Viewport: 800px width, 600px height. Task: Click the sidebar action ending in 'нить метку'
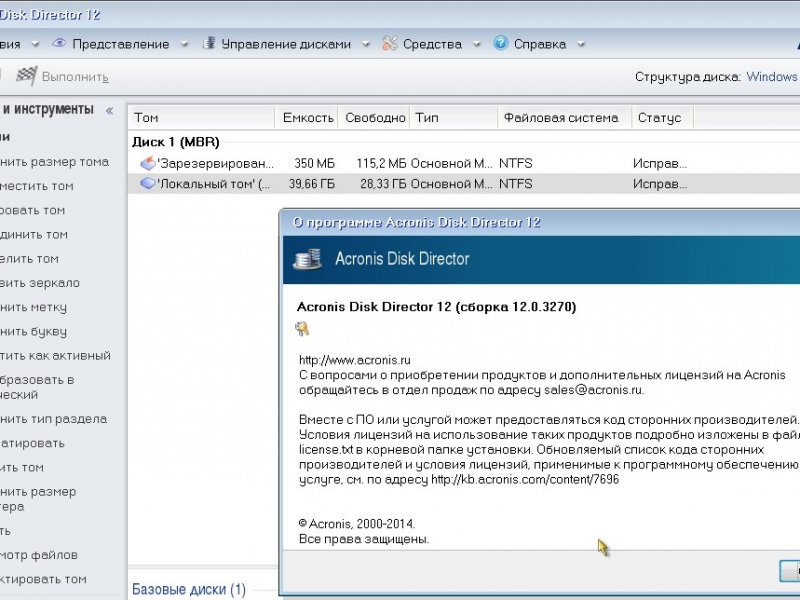click(x=33, y=308)
